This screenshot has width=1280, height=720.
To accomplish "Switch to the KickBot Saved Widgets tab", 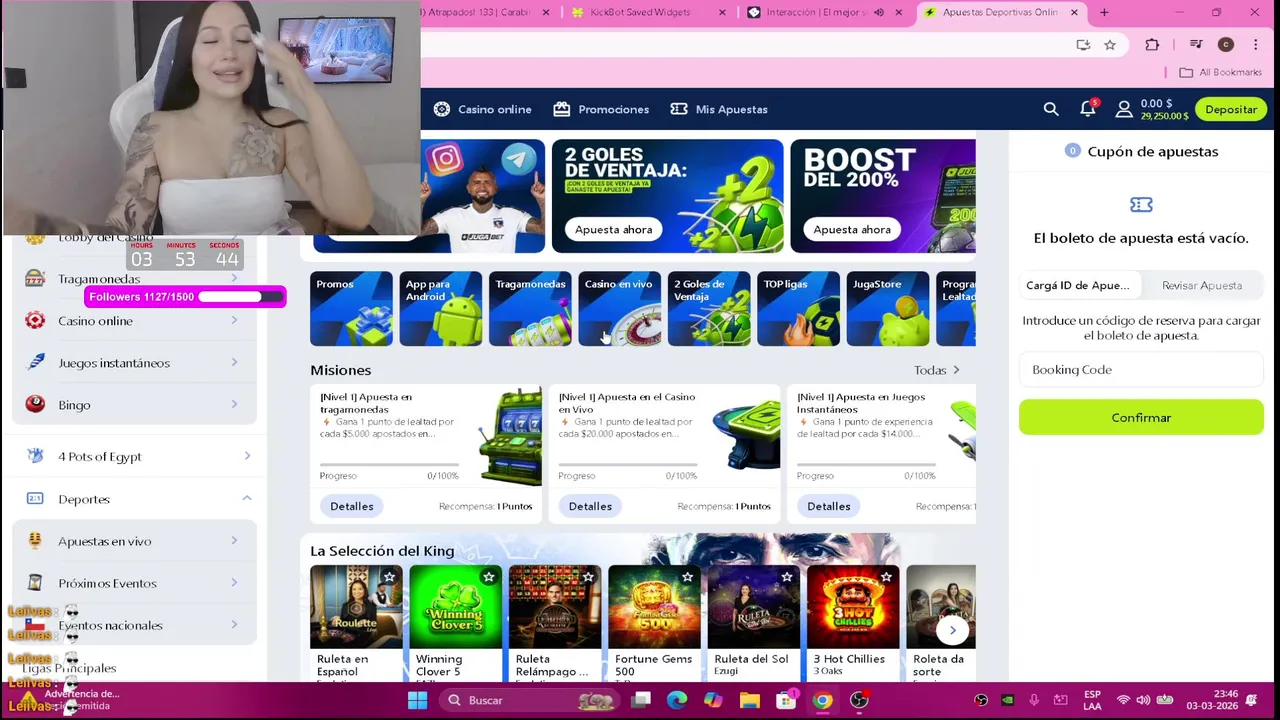I will (646, 13).
